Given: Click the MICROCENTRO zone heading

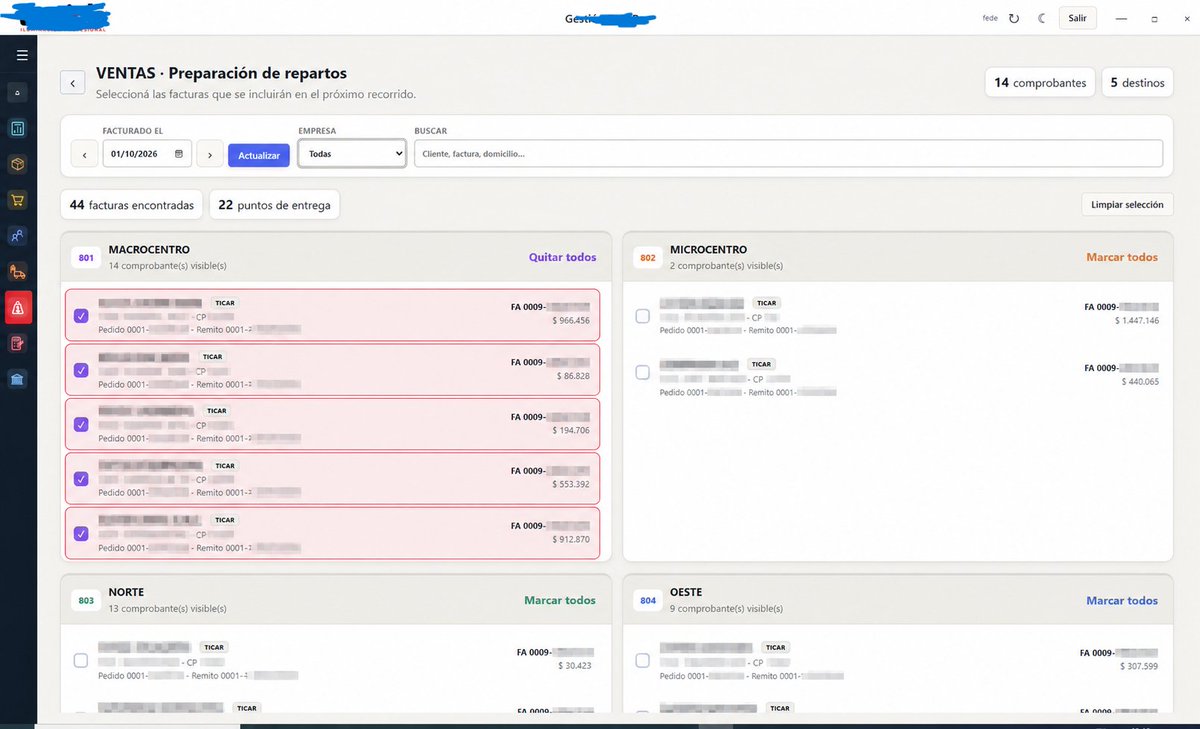Looking at the screenshot, I should coord(708,250).
